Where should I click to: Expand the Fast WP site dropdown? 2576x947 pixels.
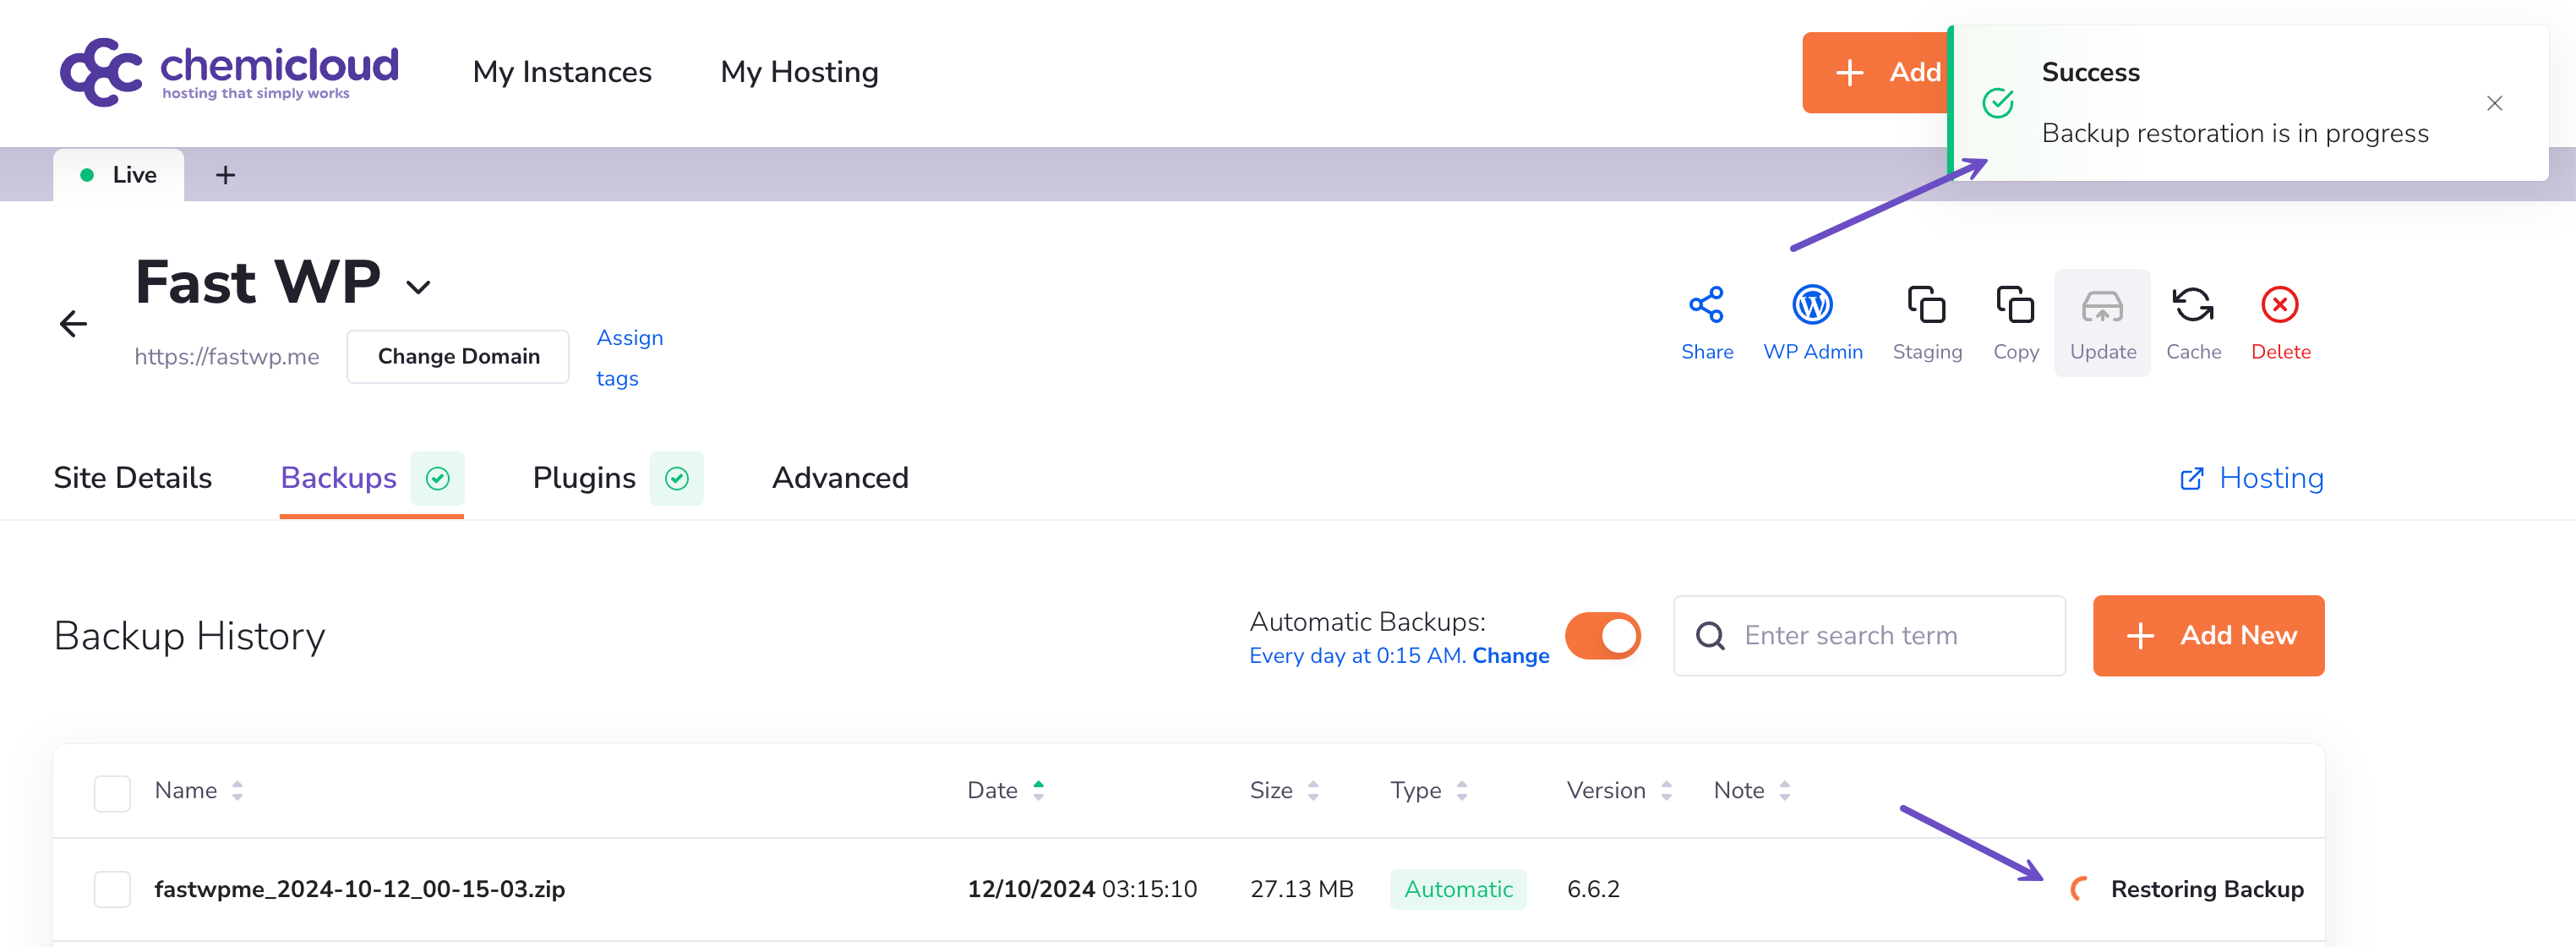coord(418,288)
